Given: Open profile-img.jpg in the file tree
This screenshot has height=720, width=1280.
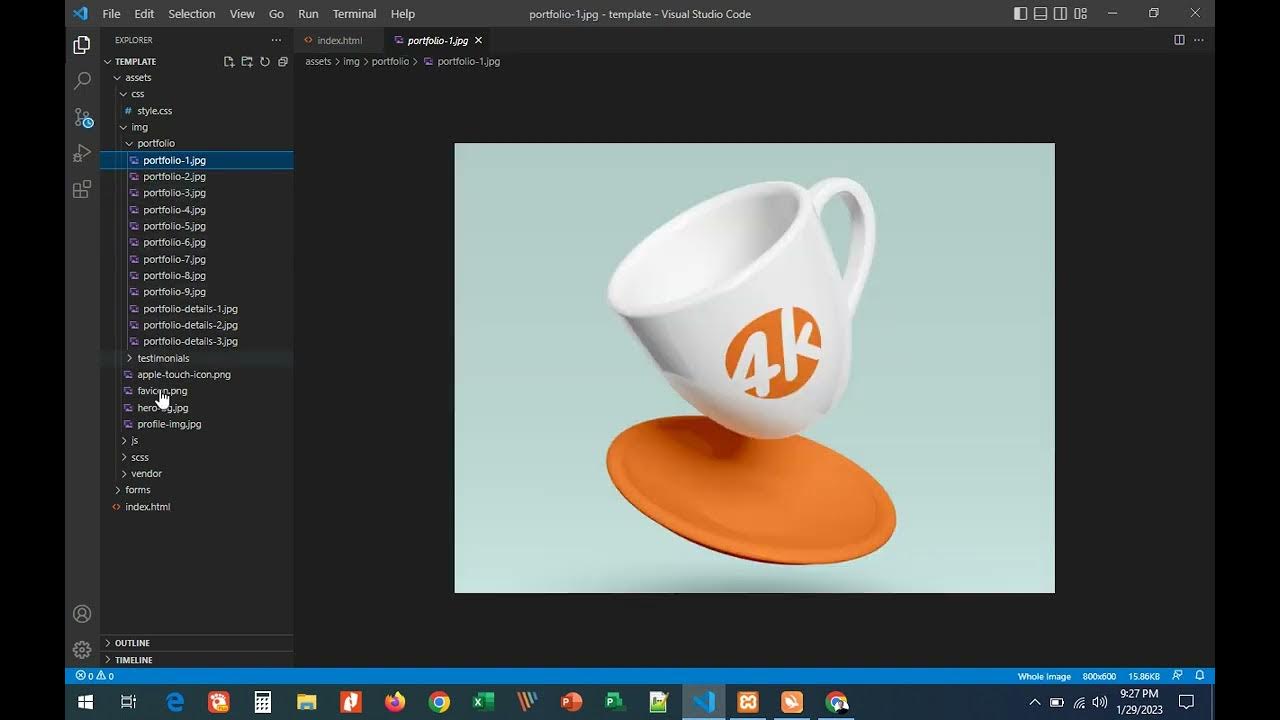Looking at the screenshot, I should point(169,424).
